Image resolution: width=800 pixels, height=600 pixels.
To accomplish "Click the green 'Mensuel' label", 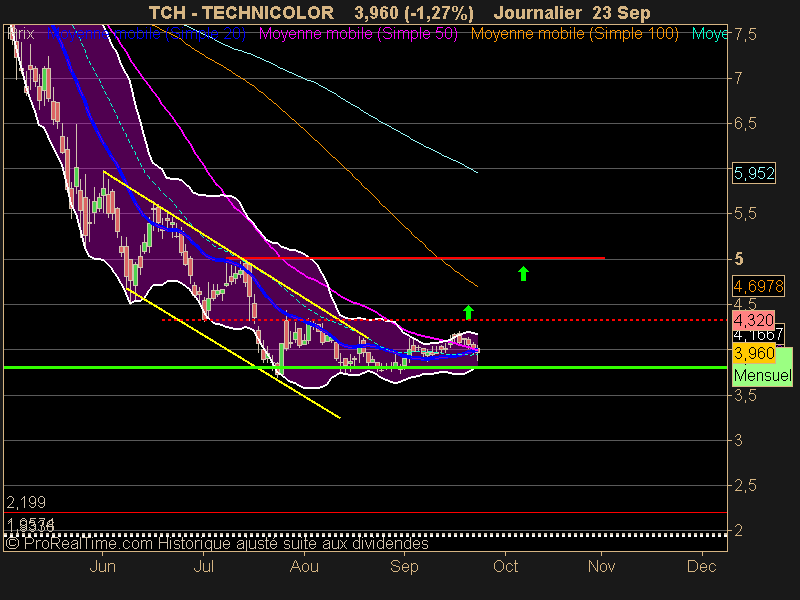I will 763,376.
